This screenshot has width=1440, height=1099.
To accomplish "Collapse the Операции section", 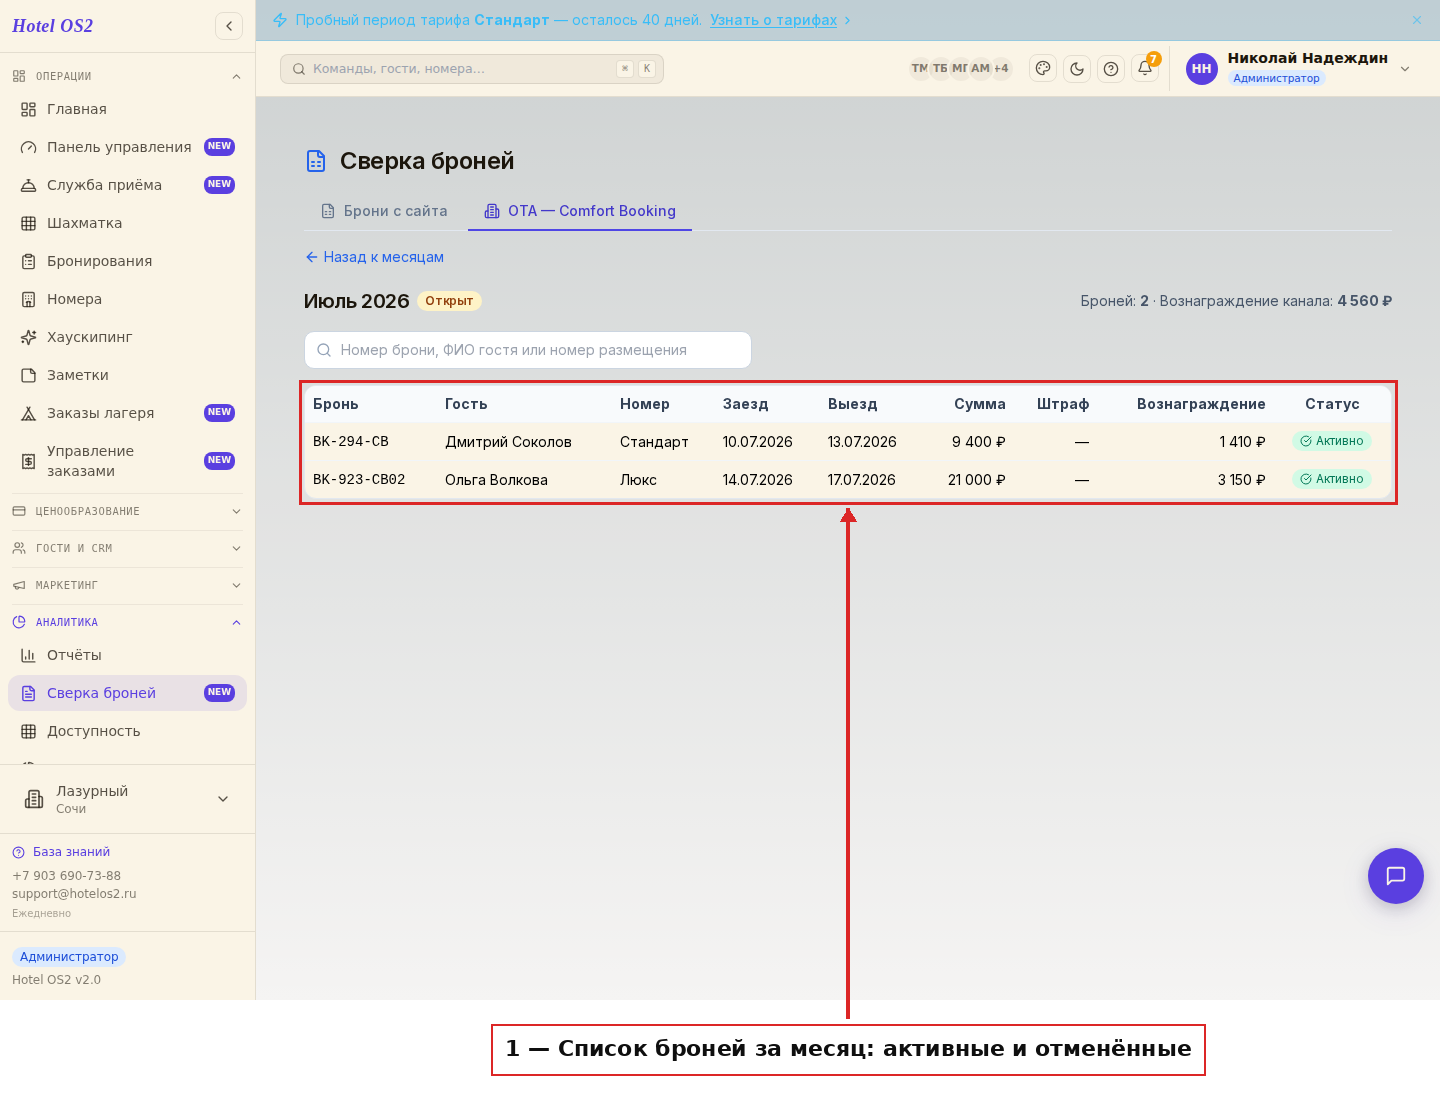I will [127, 76].
